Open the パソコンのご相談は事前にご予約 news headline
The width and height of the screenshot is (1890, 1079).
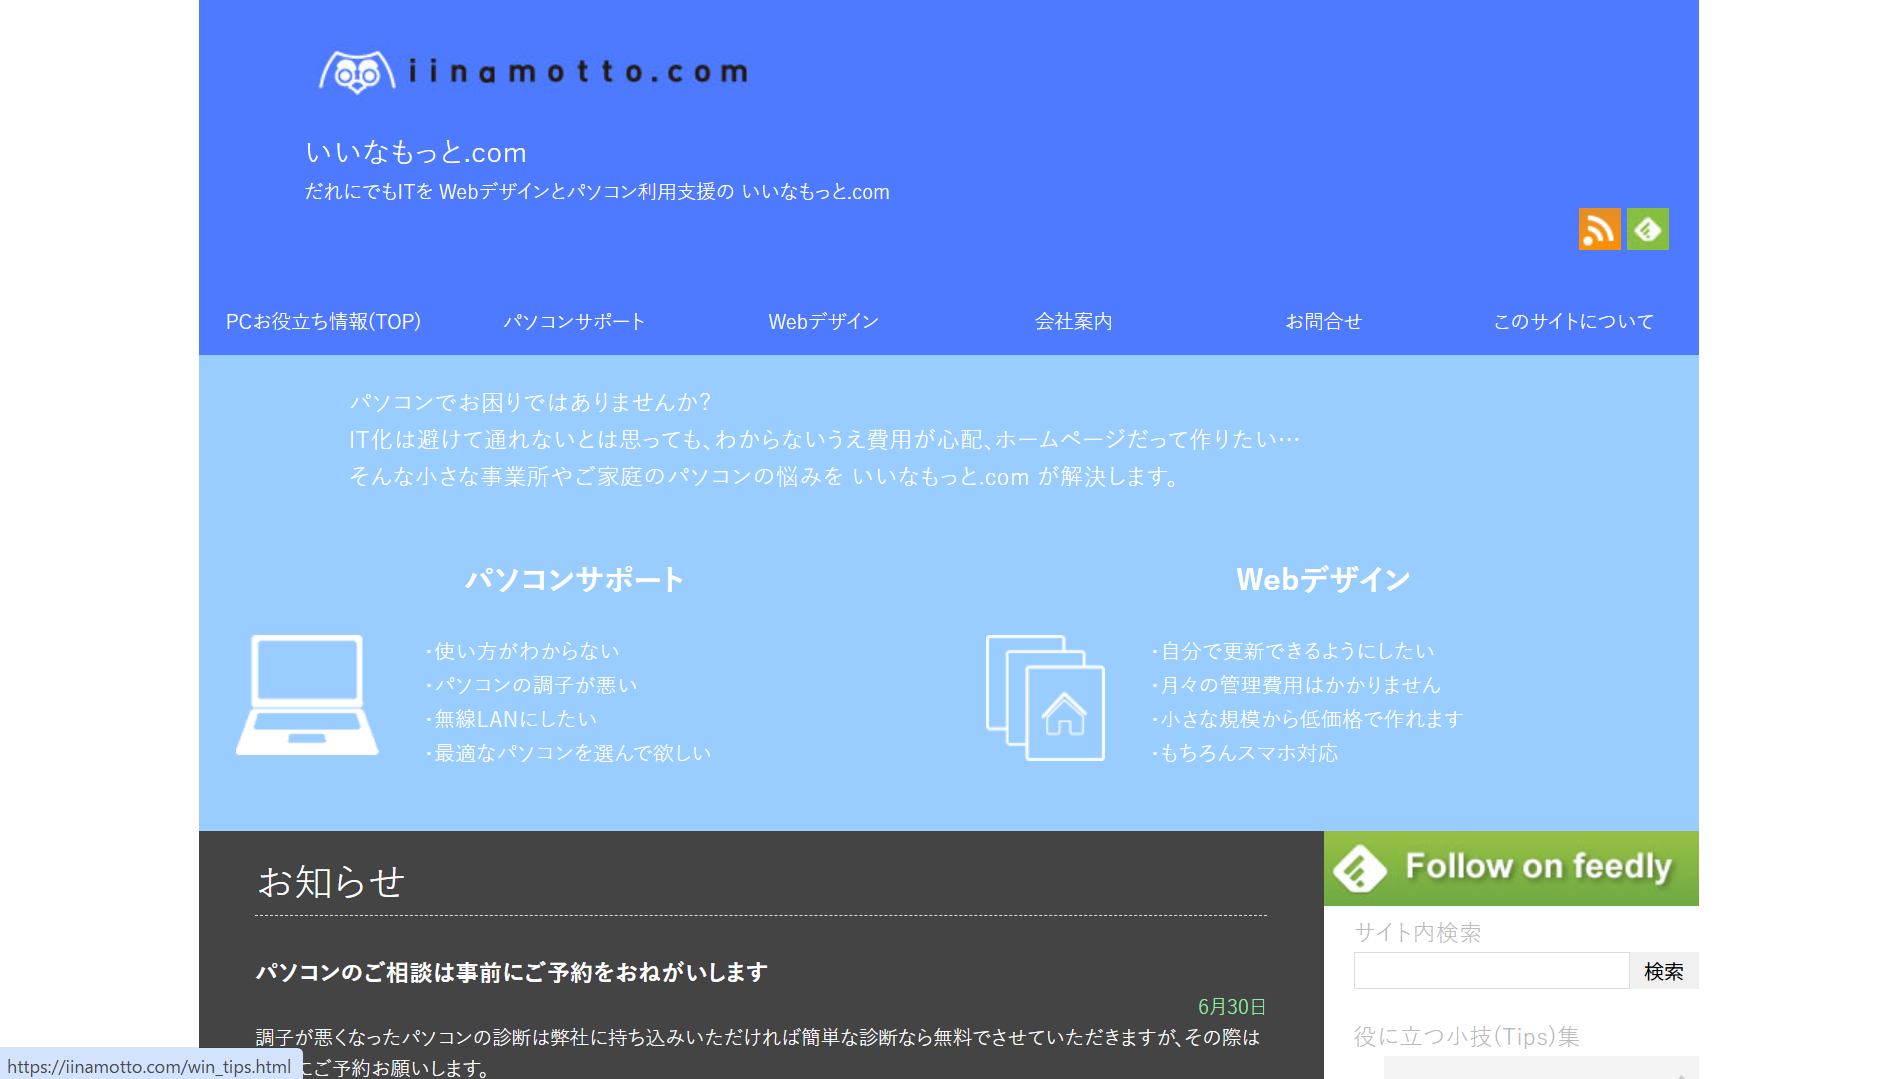coord(511,972)
